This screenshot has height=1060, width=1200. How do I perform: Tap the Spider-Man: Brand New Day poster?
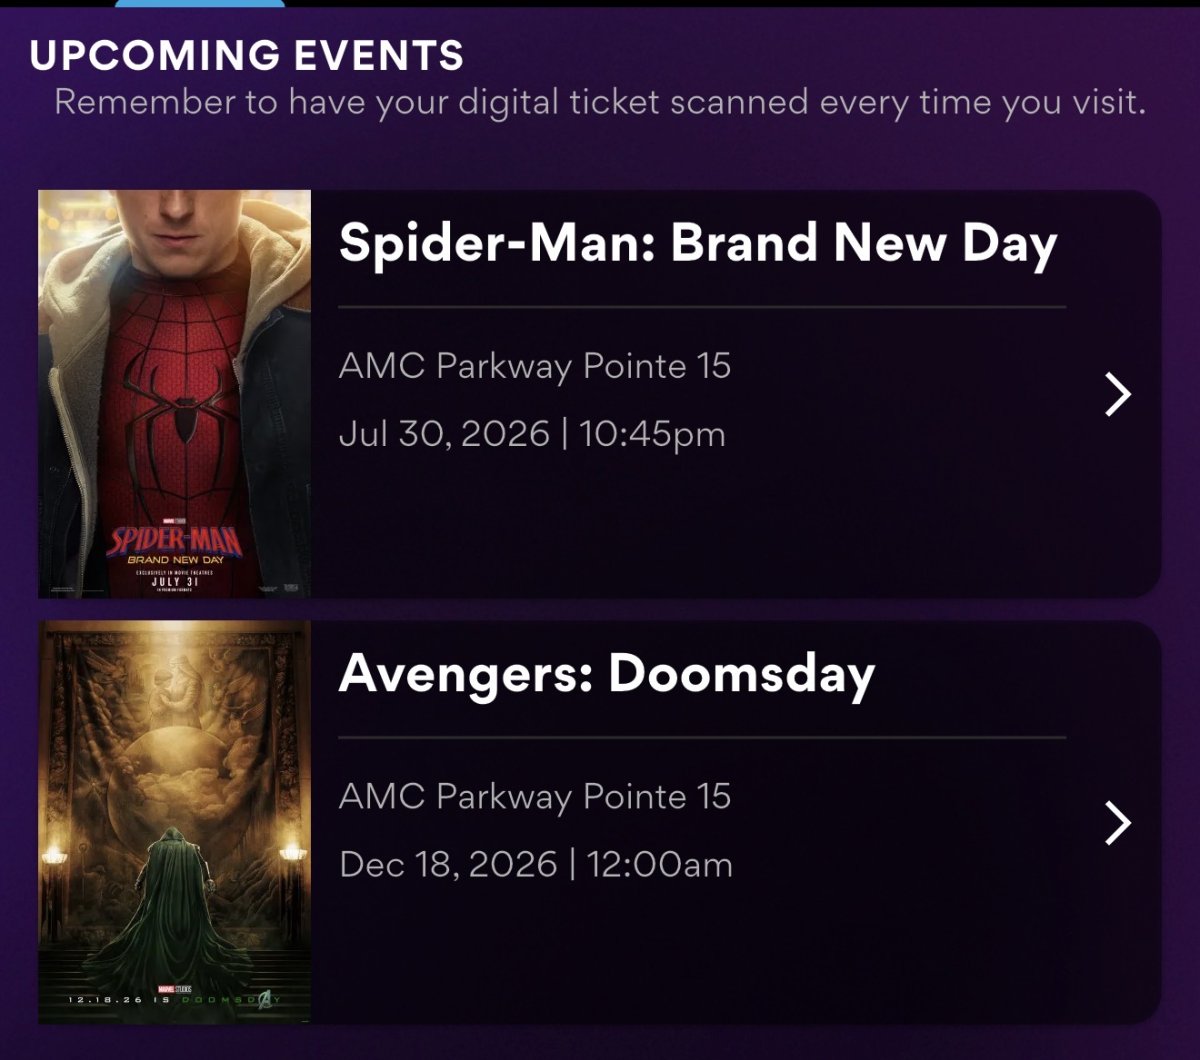coord(175,394)
